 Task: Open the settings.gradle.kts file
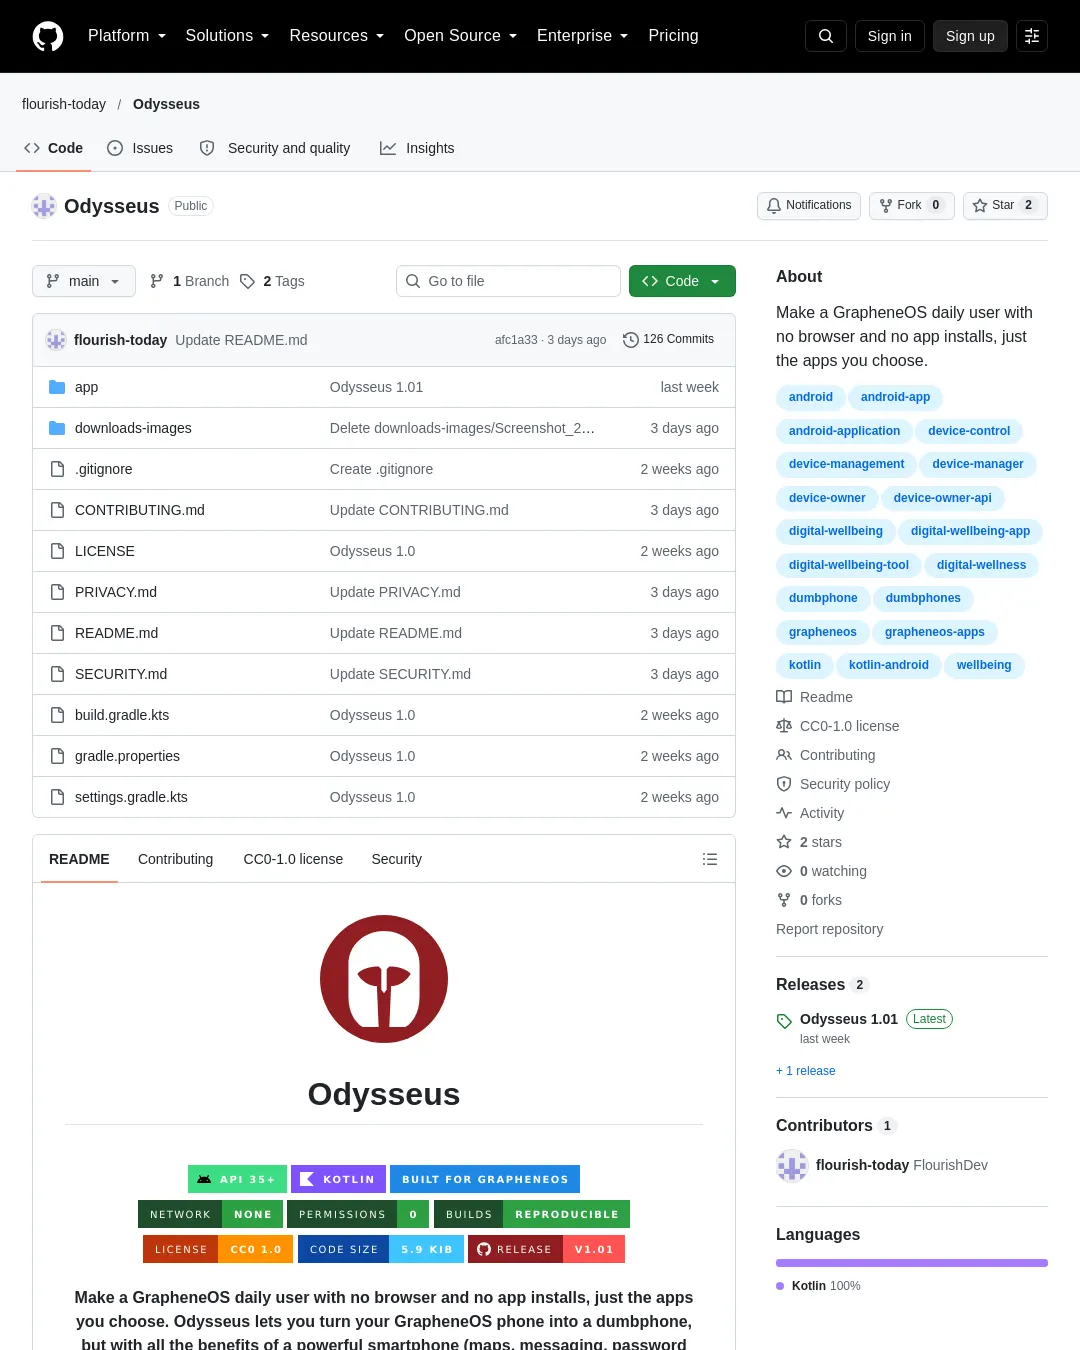pos(131,797)
